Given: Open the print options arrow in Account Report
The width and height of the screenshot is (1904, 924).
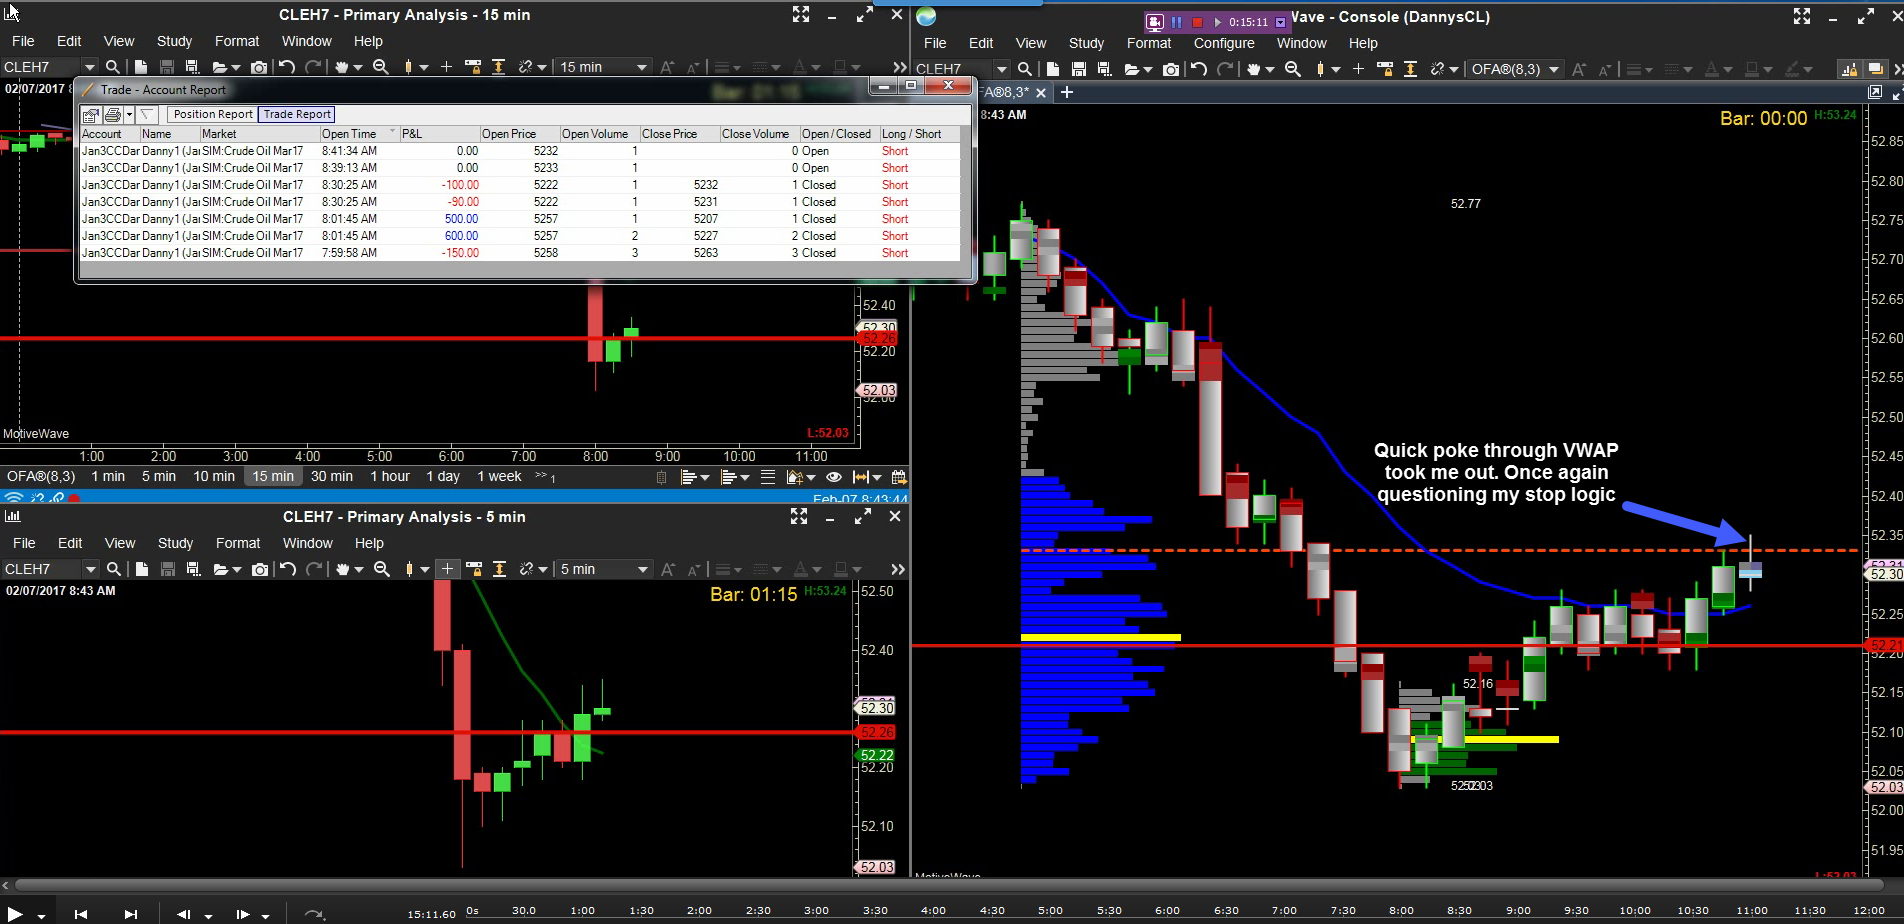Looking at the screenshot, I should pos(129,115).
